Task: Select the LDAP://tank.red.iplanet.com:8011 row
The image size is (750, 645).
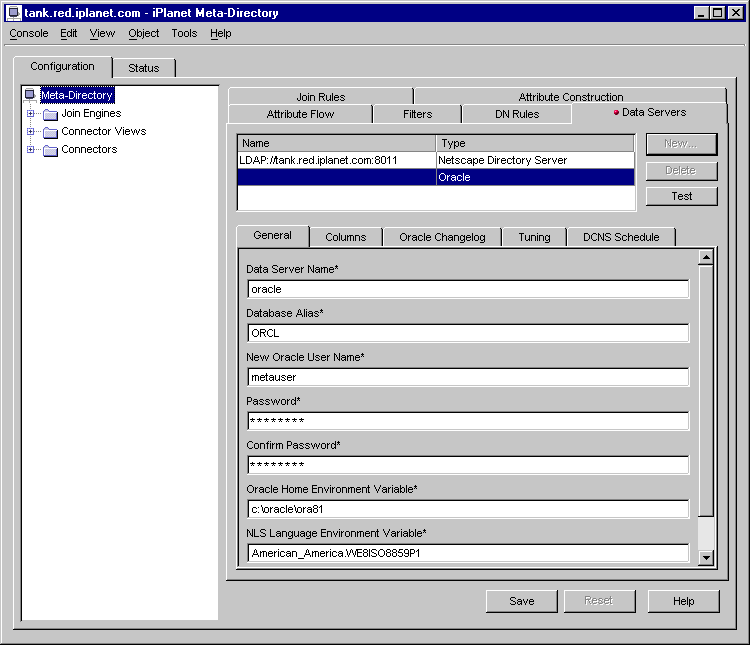Action: pyautogui.click(x=337, y=160)
